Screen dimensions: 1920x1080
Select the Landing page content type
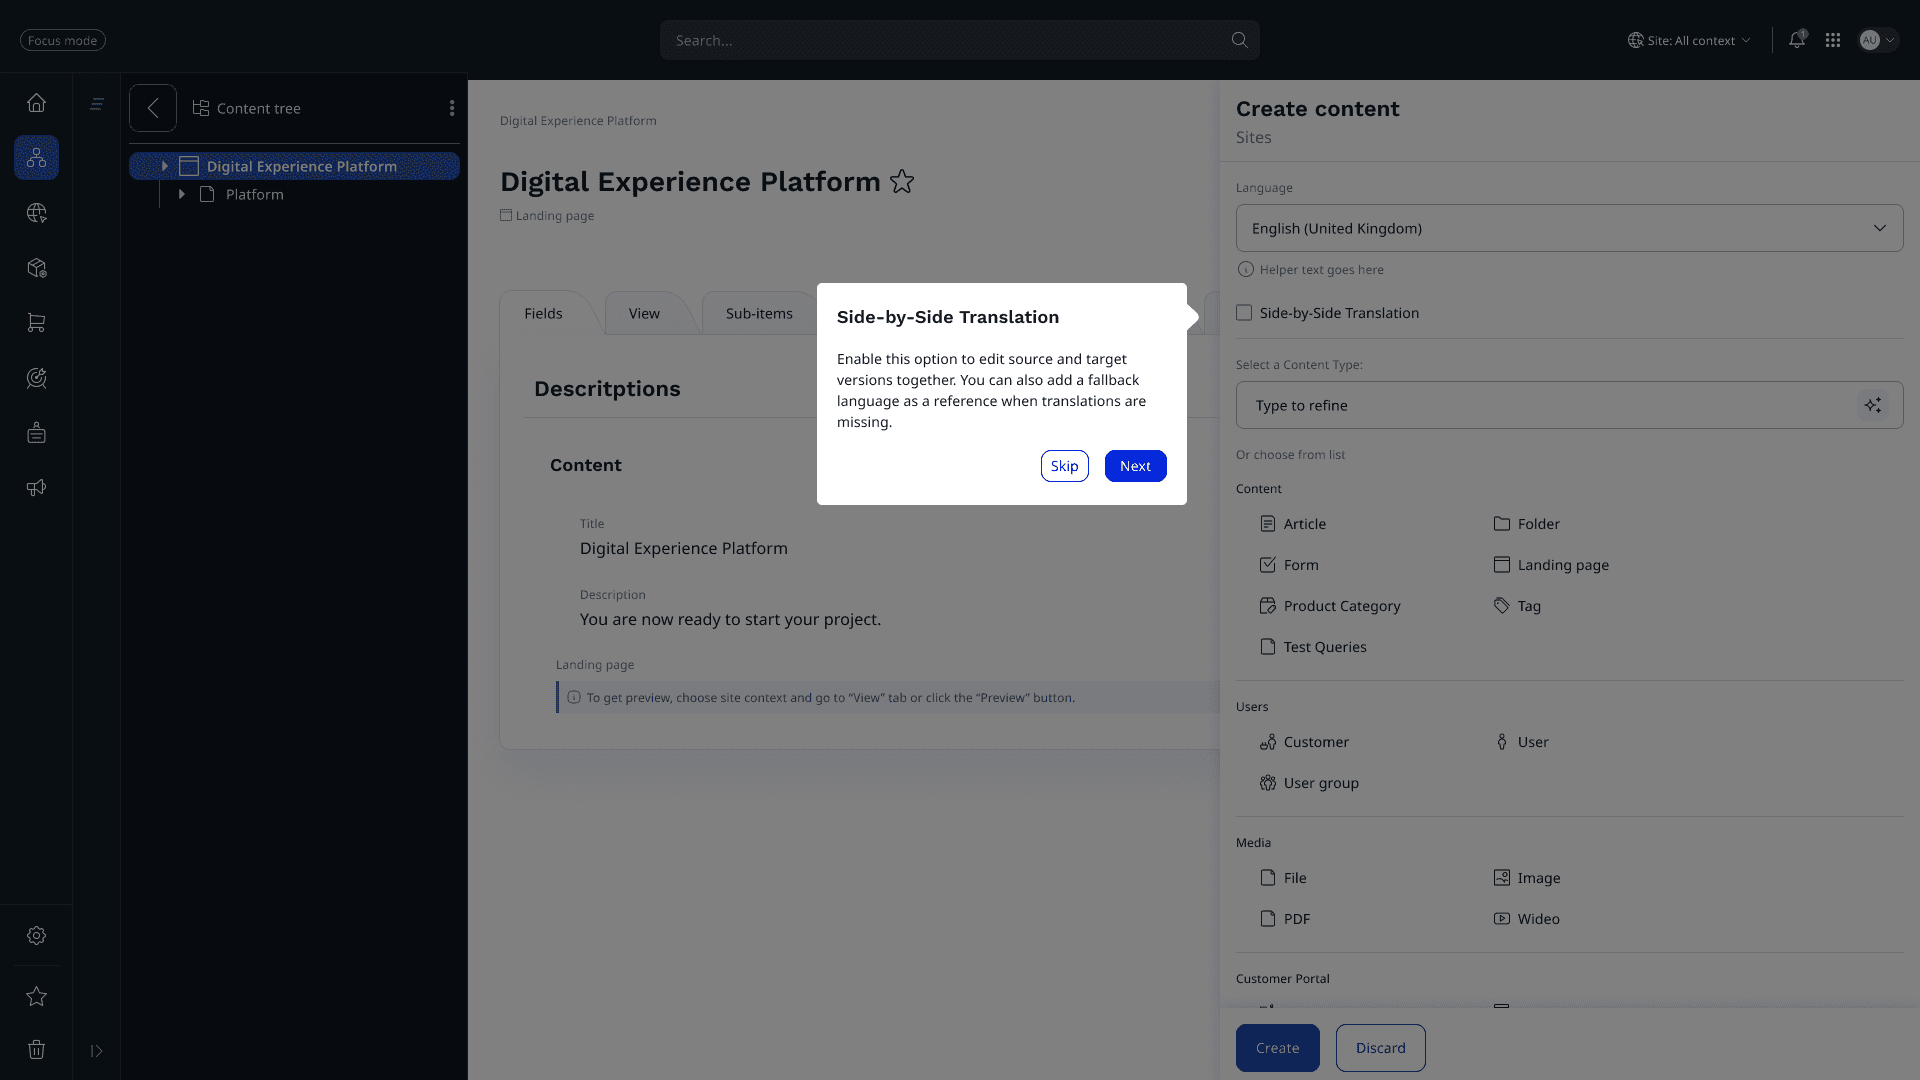tap(1562, 565)
